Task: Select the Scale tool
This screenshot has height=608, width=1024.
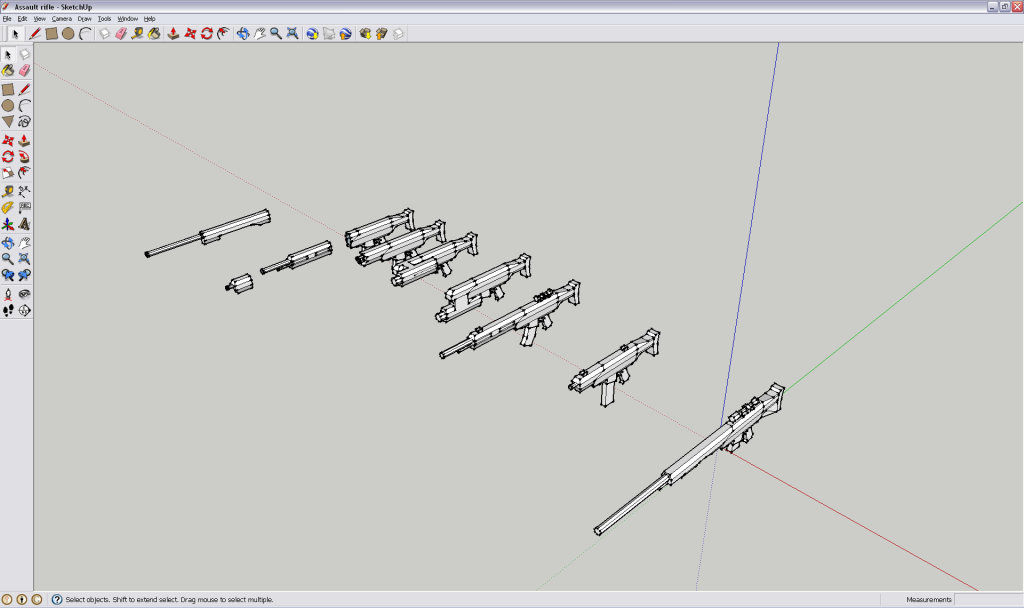Action: pyautogui.click(x=8, y=172)
